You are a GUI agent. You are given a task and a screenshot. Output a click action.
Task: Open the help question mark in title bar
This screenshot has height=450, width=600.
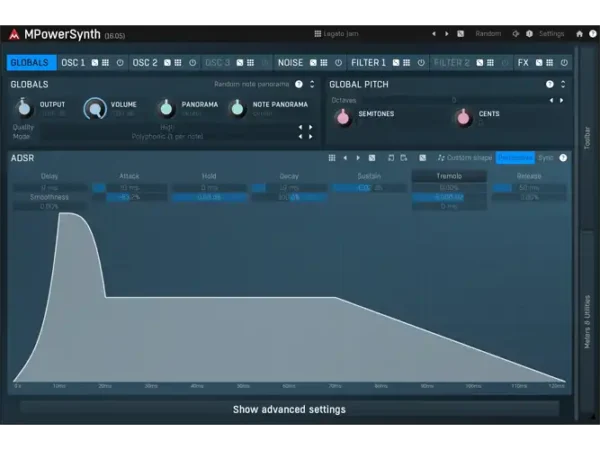[x=592, y=34]
